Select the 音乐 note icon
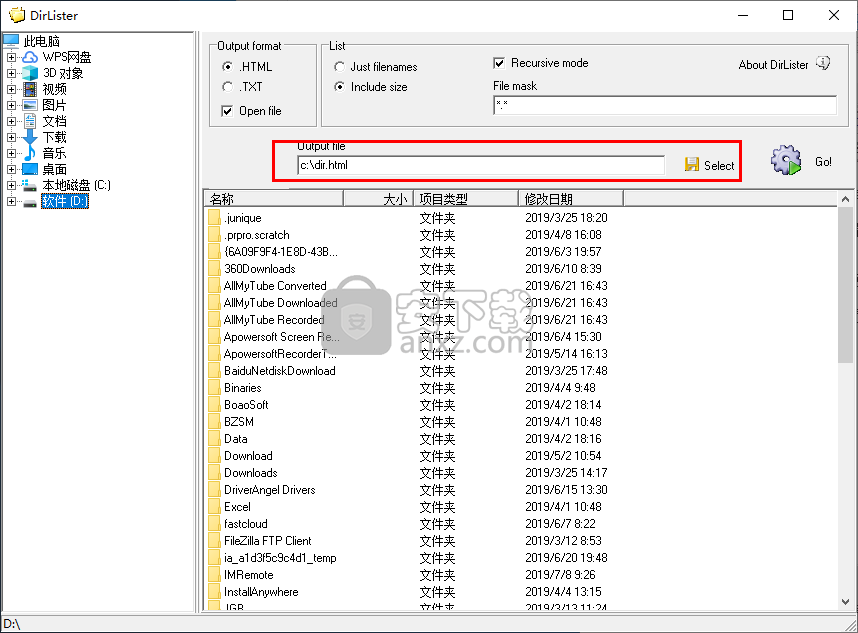The image size is (858, 633). coord(30,153)
